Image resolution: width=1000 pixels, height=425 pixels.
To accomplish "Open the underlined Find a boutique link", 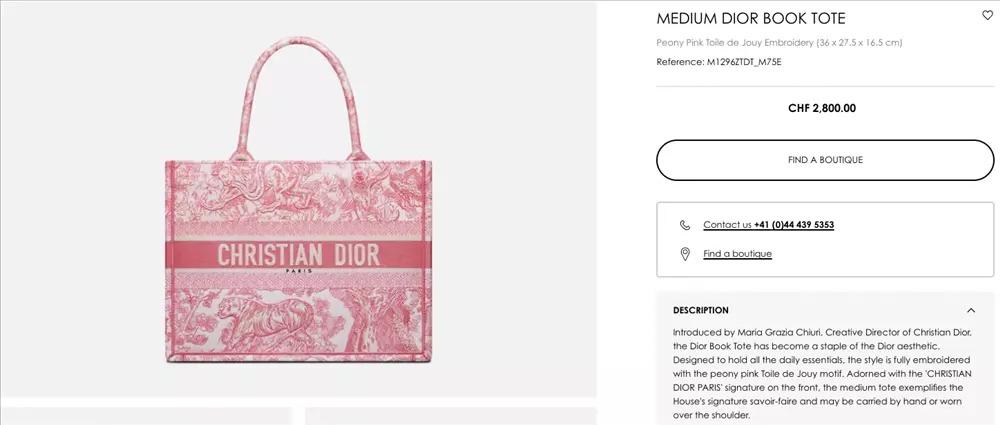I will (737, 254).
